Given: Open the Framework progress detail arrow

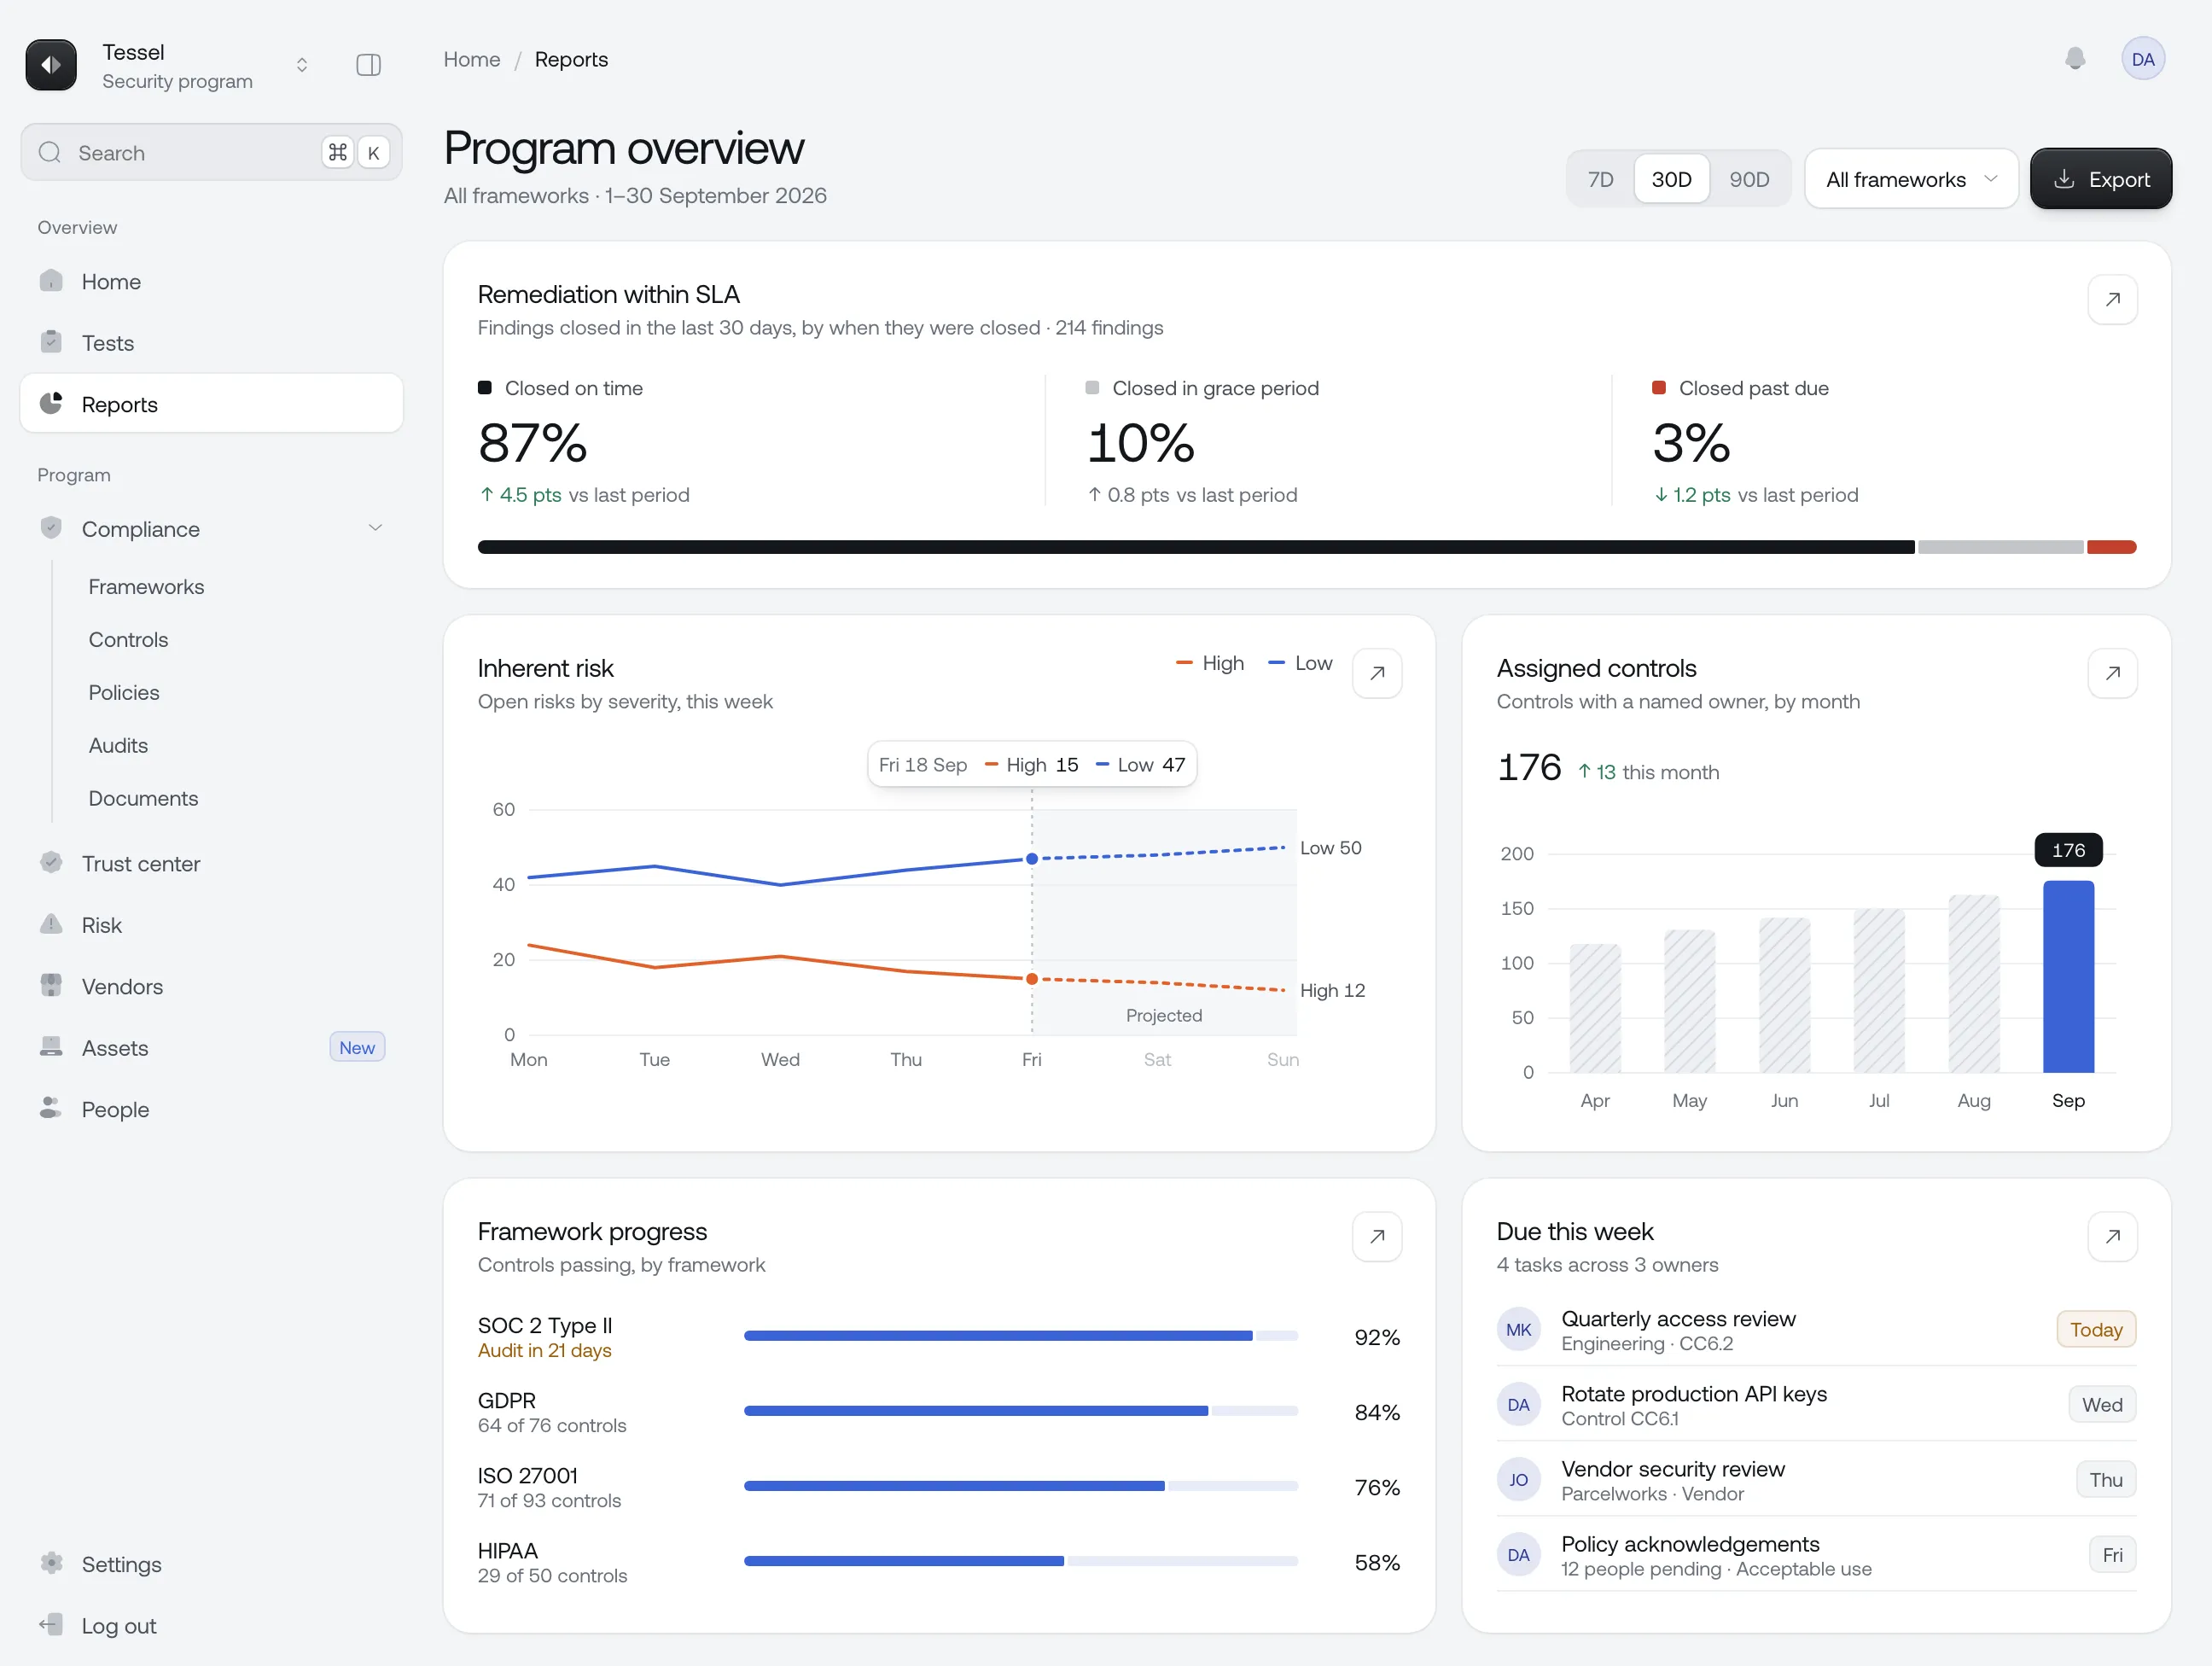Looking at the screenshot, I should click(1376, 1236).
